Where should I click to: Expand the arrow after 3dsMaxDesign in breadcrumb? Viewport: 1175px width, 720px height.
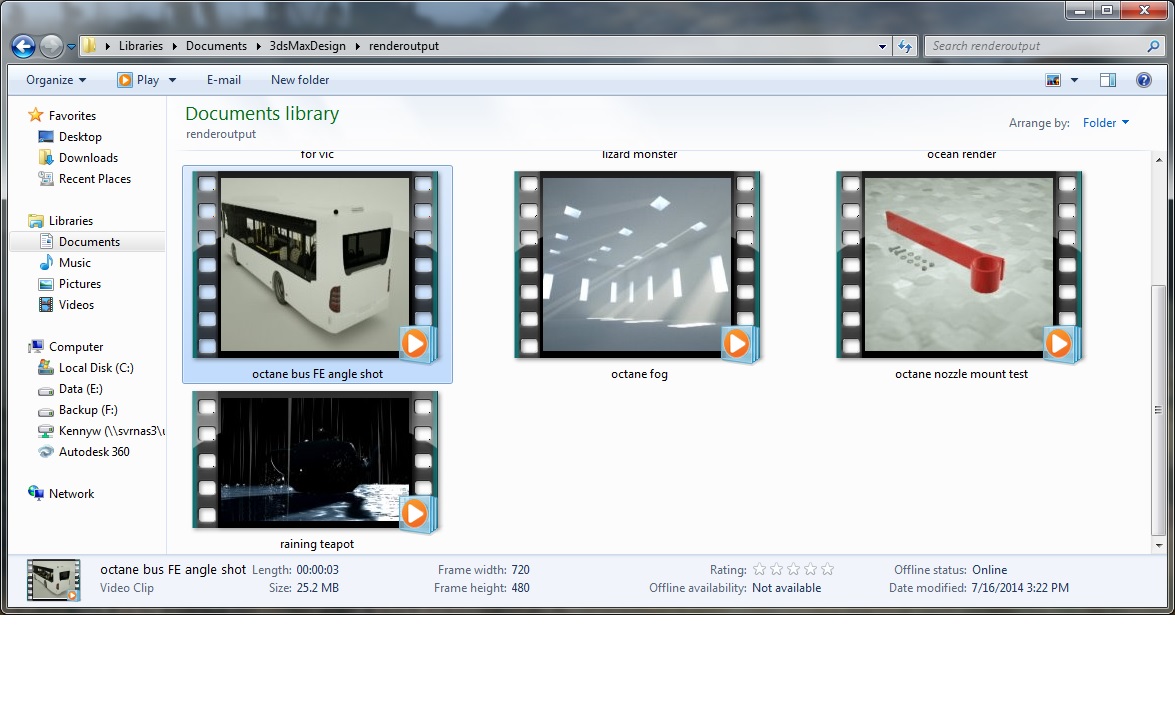(357, 46)
